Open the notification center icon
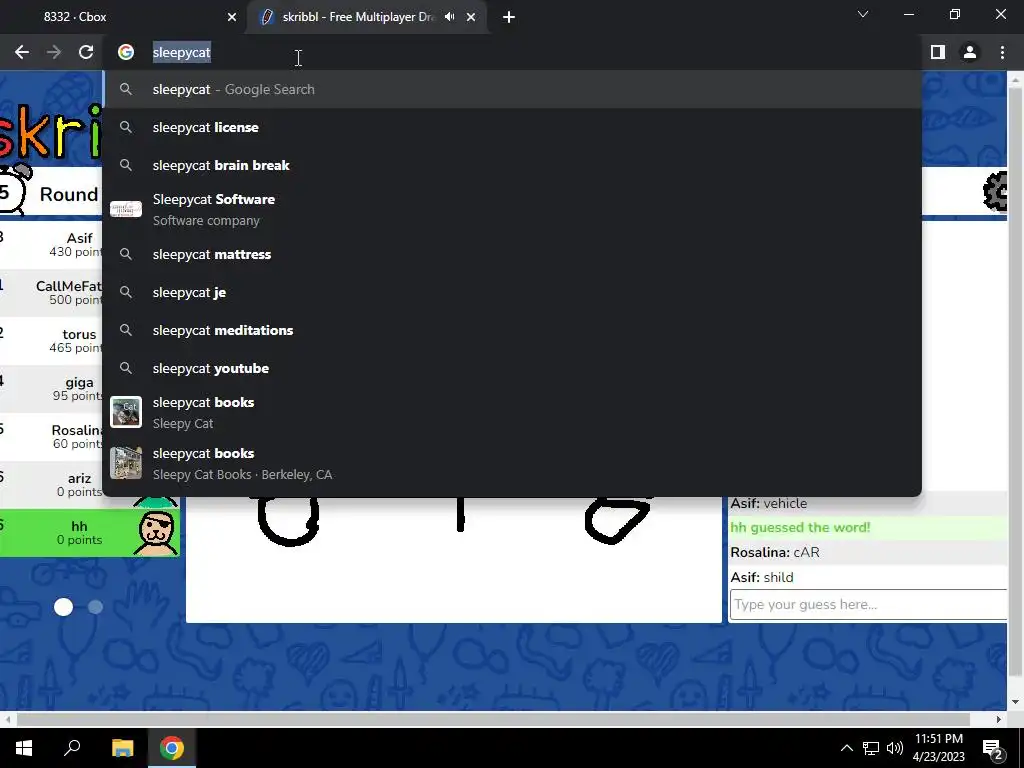This screenshot has height=768, width=1024. 993,748
